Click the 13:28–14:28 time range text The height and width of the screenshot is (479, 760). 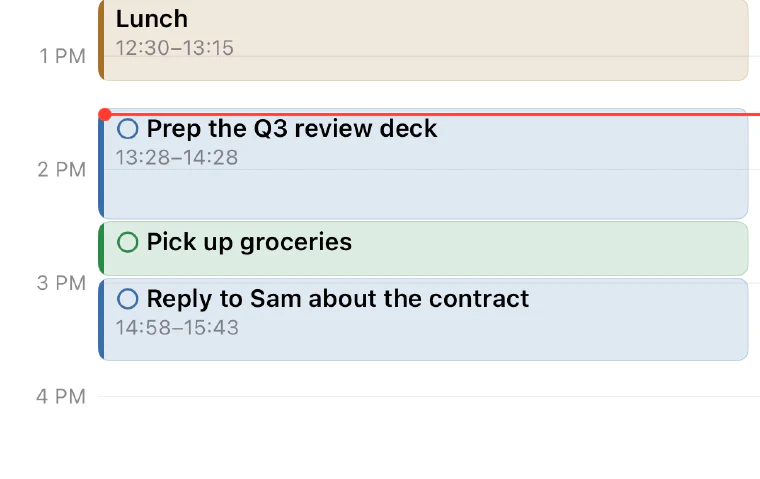177,158
